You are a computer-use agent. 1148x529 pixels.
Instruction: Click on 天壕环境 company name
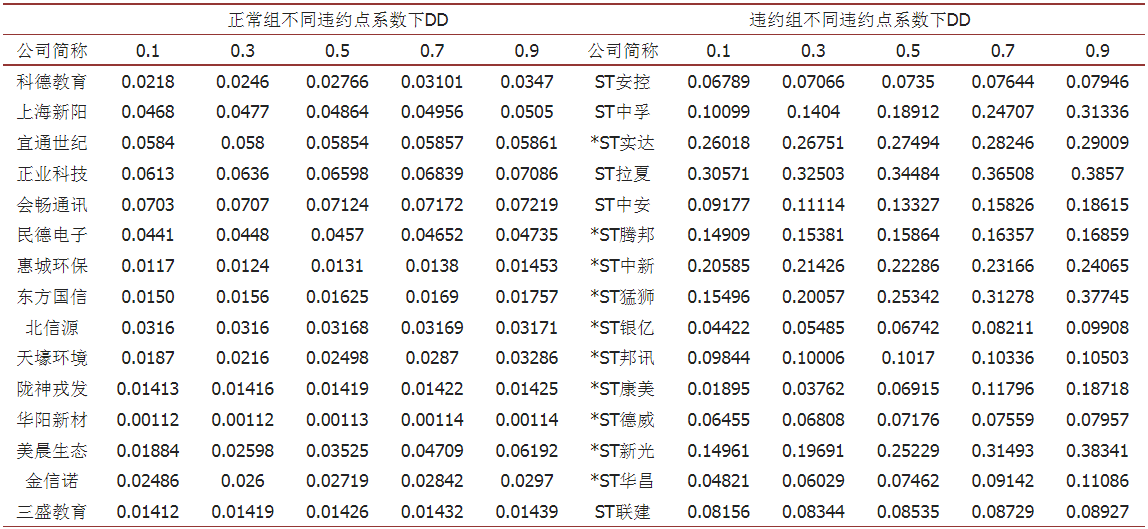[52, 358]
